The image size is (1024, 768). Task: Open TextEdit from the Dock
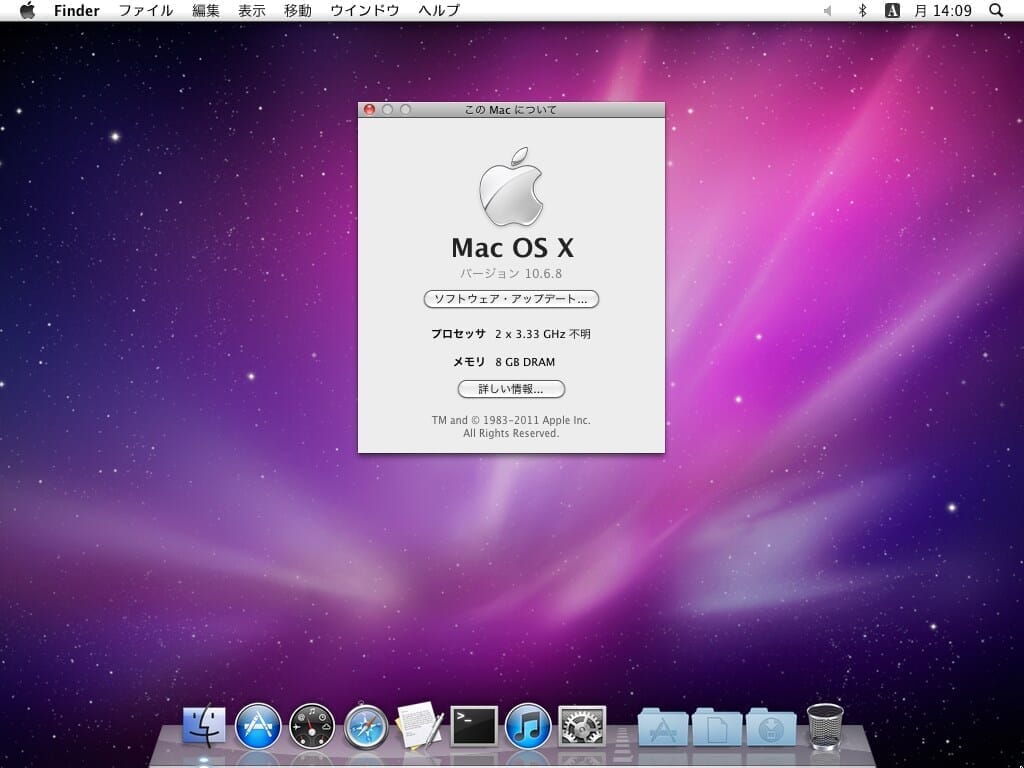click(420, 726)
